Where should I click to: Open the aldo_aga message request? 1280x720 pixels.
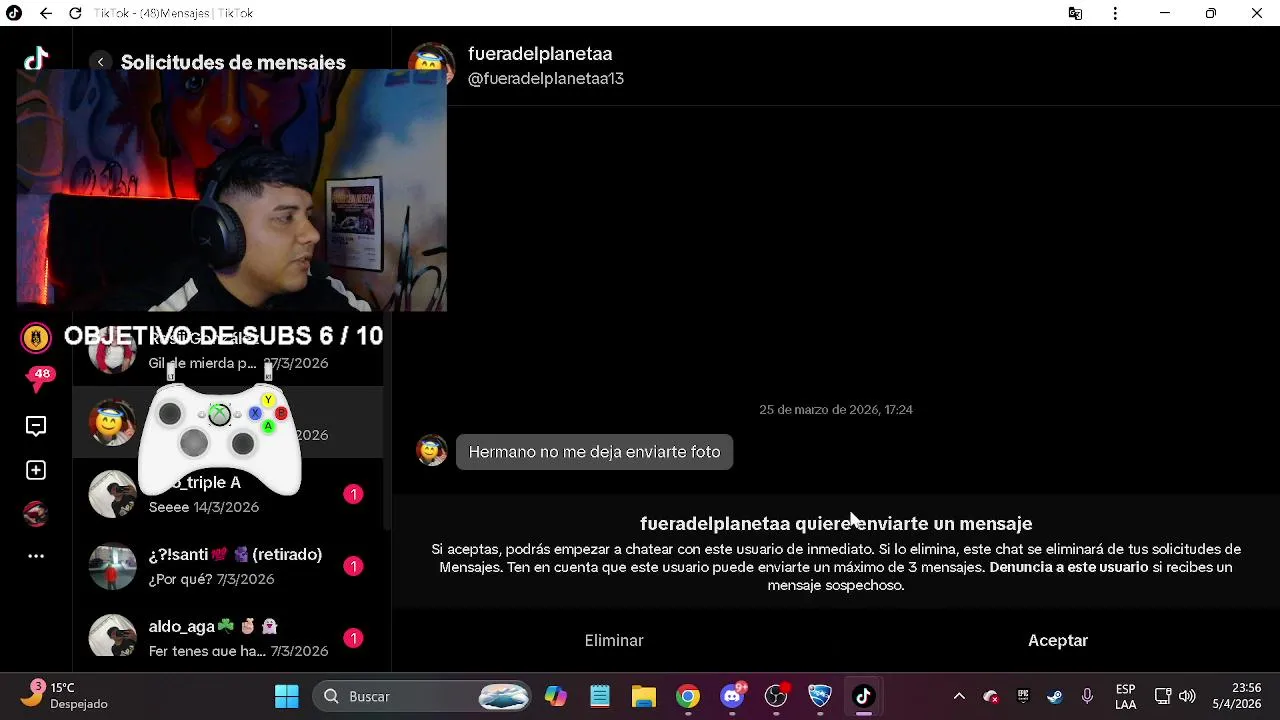coord(228,637)
